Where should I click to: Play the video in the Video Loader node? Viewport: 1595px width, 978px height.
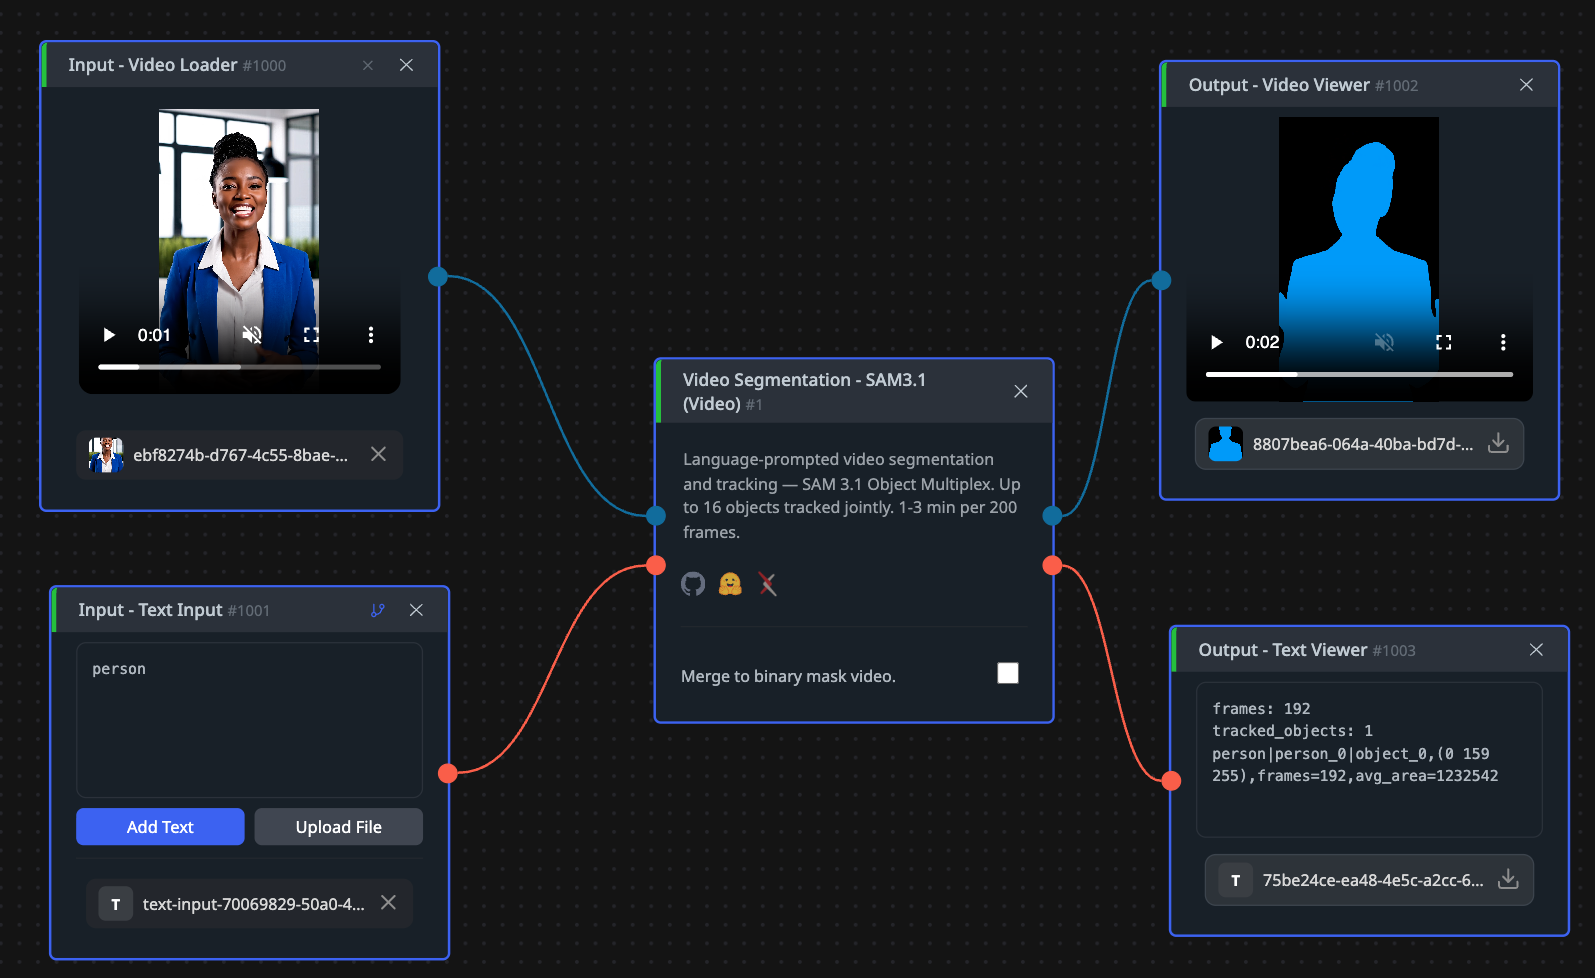[x=109, y=335]
